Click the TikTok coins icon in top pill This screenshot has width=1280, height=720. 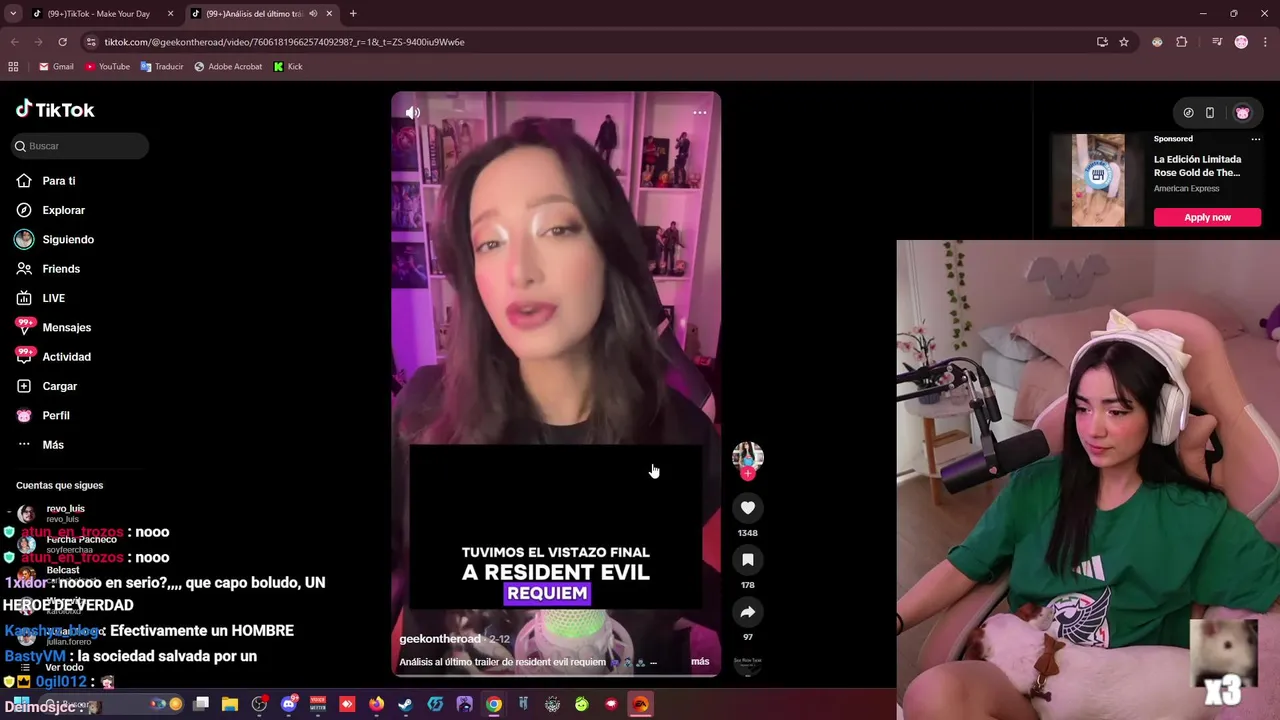pyautogui.click(x=1188, y=113)
